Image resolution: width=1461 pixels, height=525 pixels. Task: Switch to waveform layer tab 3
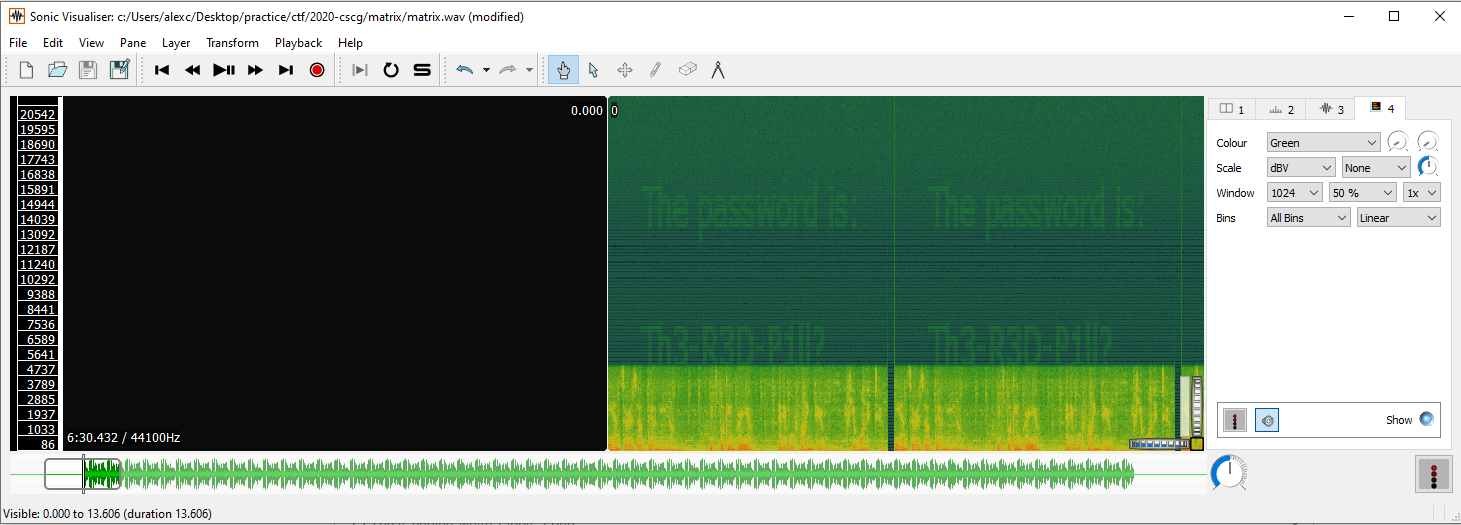[1332, 109]
